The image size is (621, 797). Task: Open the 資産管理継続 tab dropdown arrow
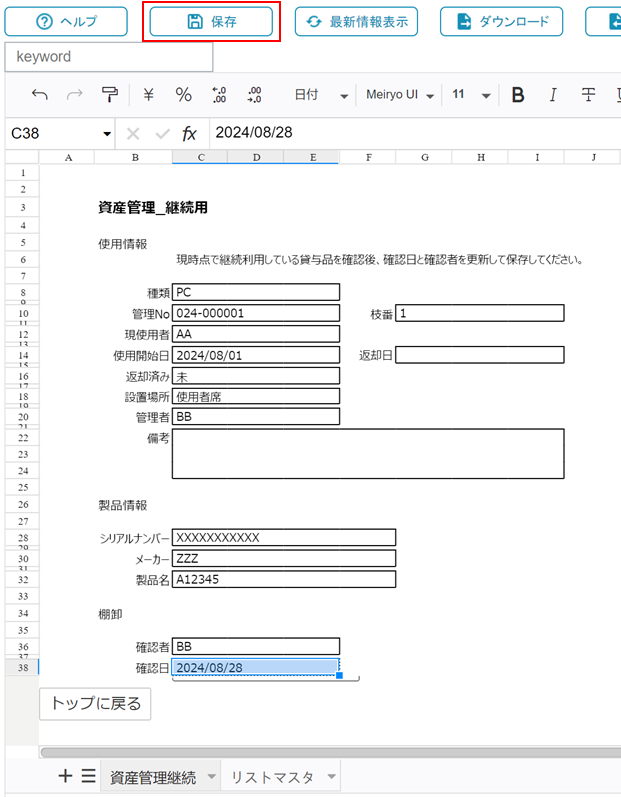(212, 776)
